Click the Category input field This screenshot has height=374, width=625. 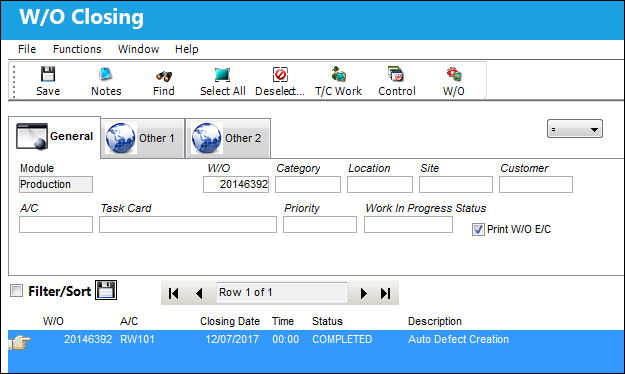tap(308, 184)
